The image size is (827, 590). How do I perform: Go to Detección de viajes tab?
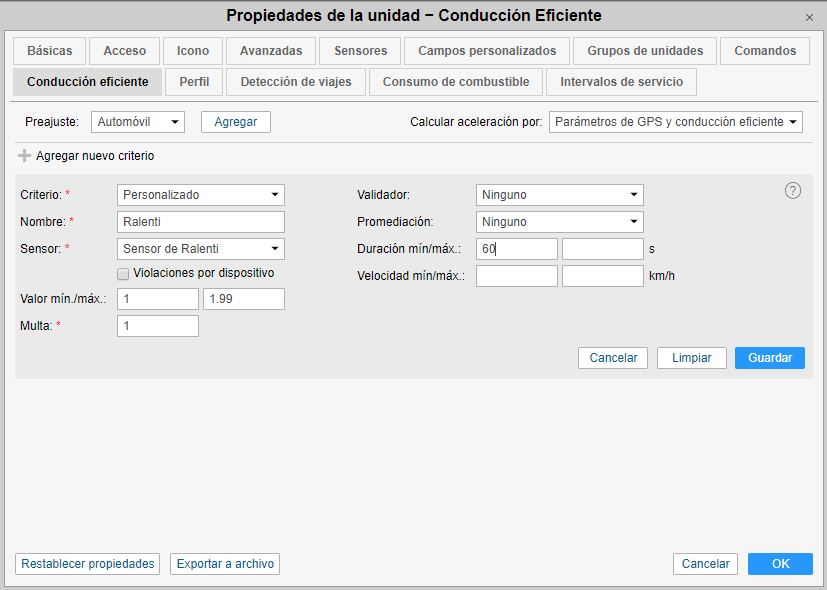point(296,82)
